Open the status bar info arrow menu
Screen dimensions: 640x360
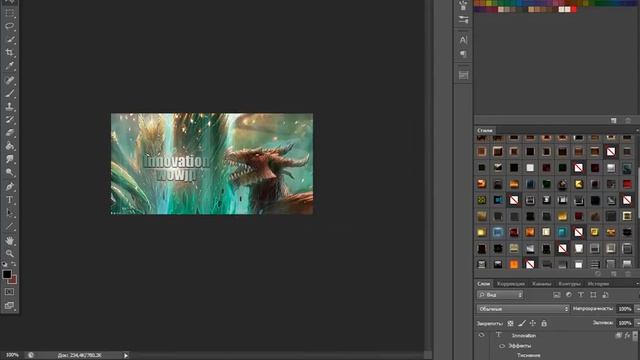click(x=126, y=356)
